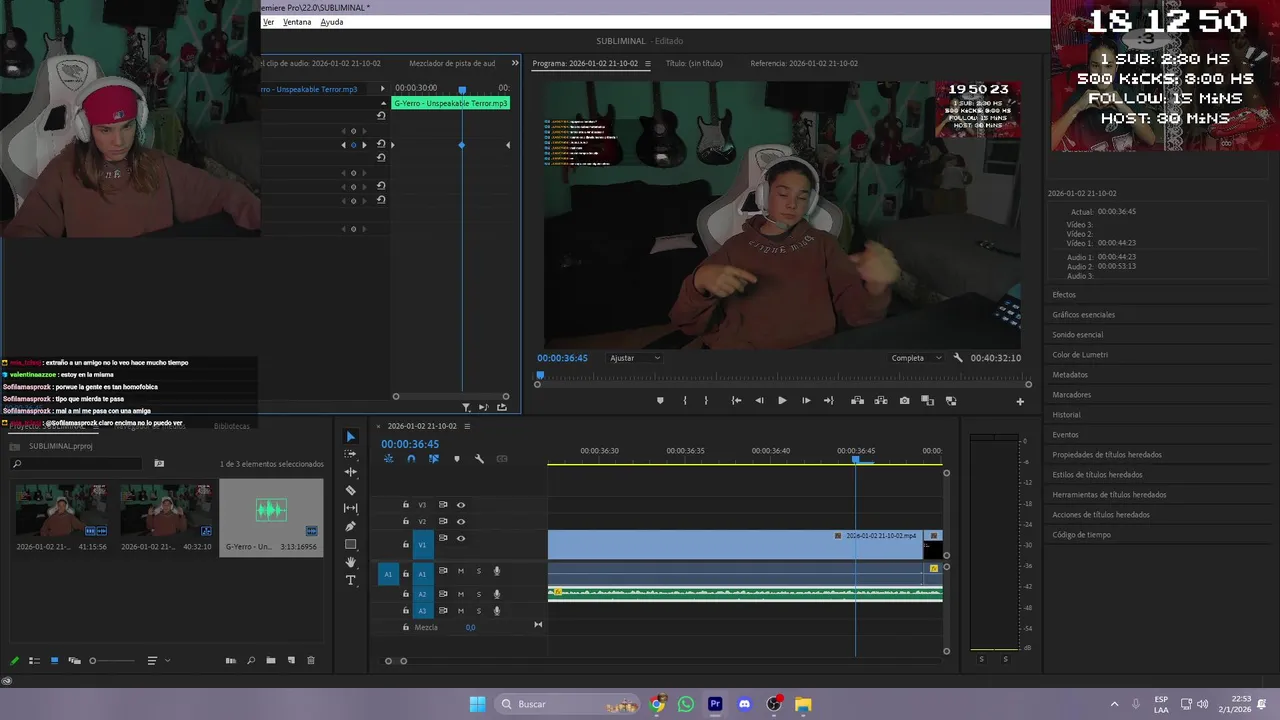
Task: Open timeline display settings wrench
Action: coord(479,459)
